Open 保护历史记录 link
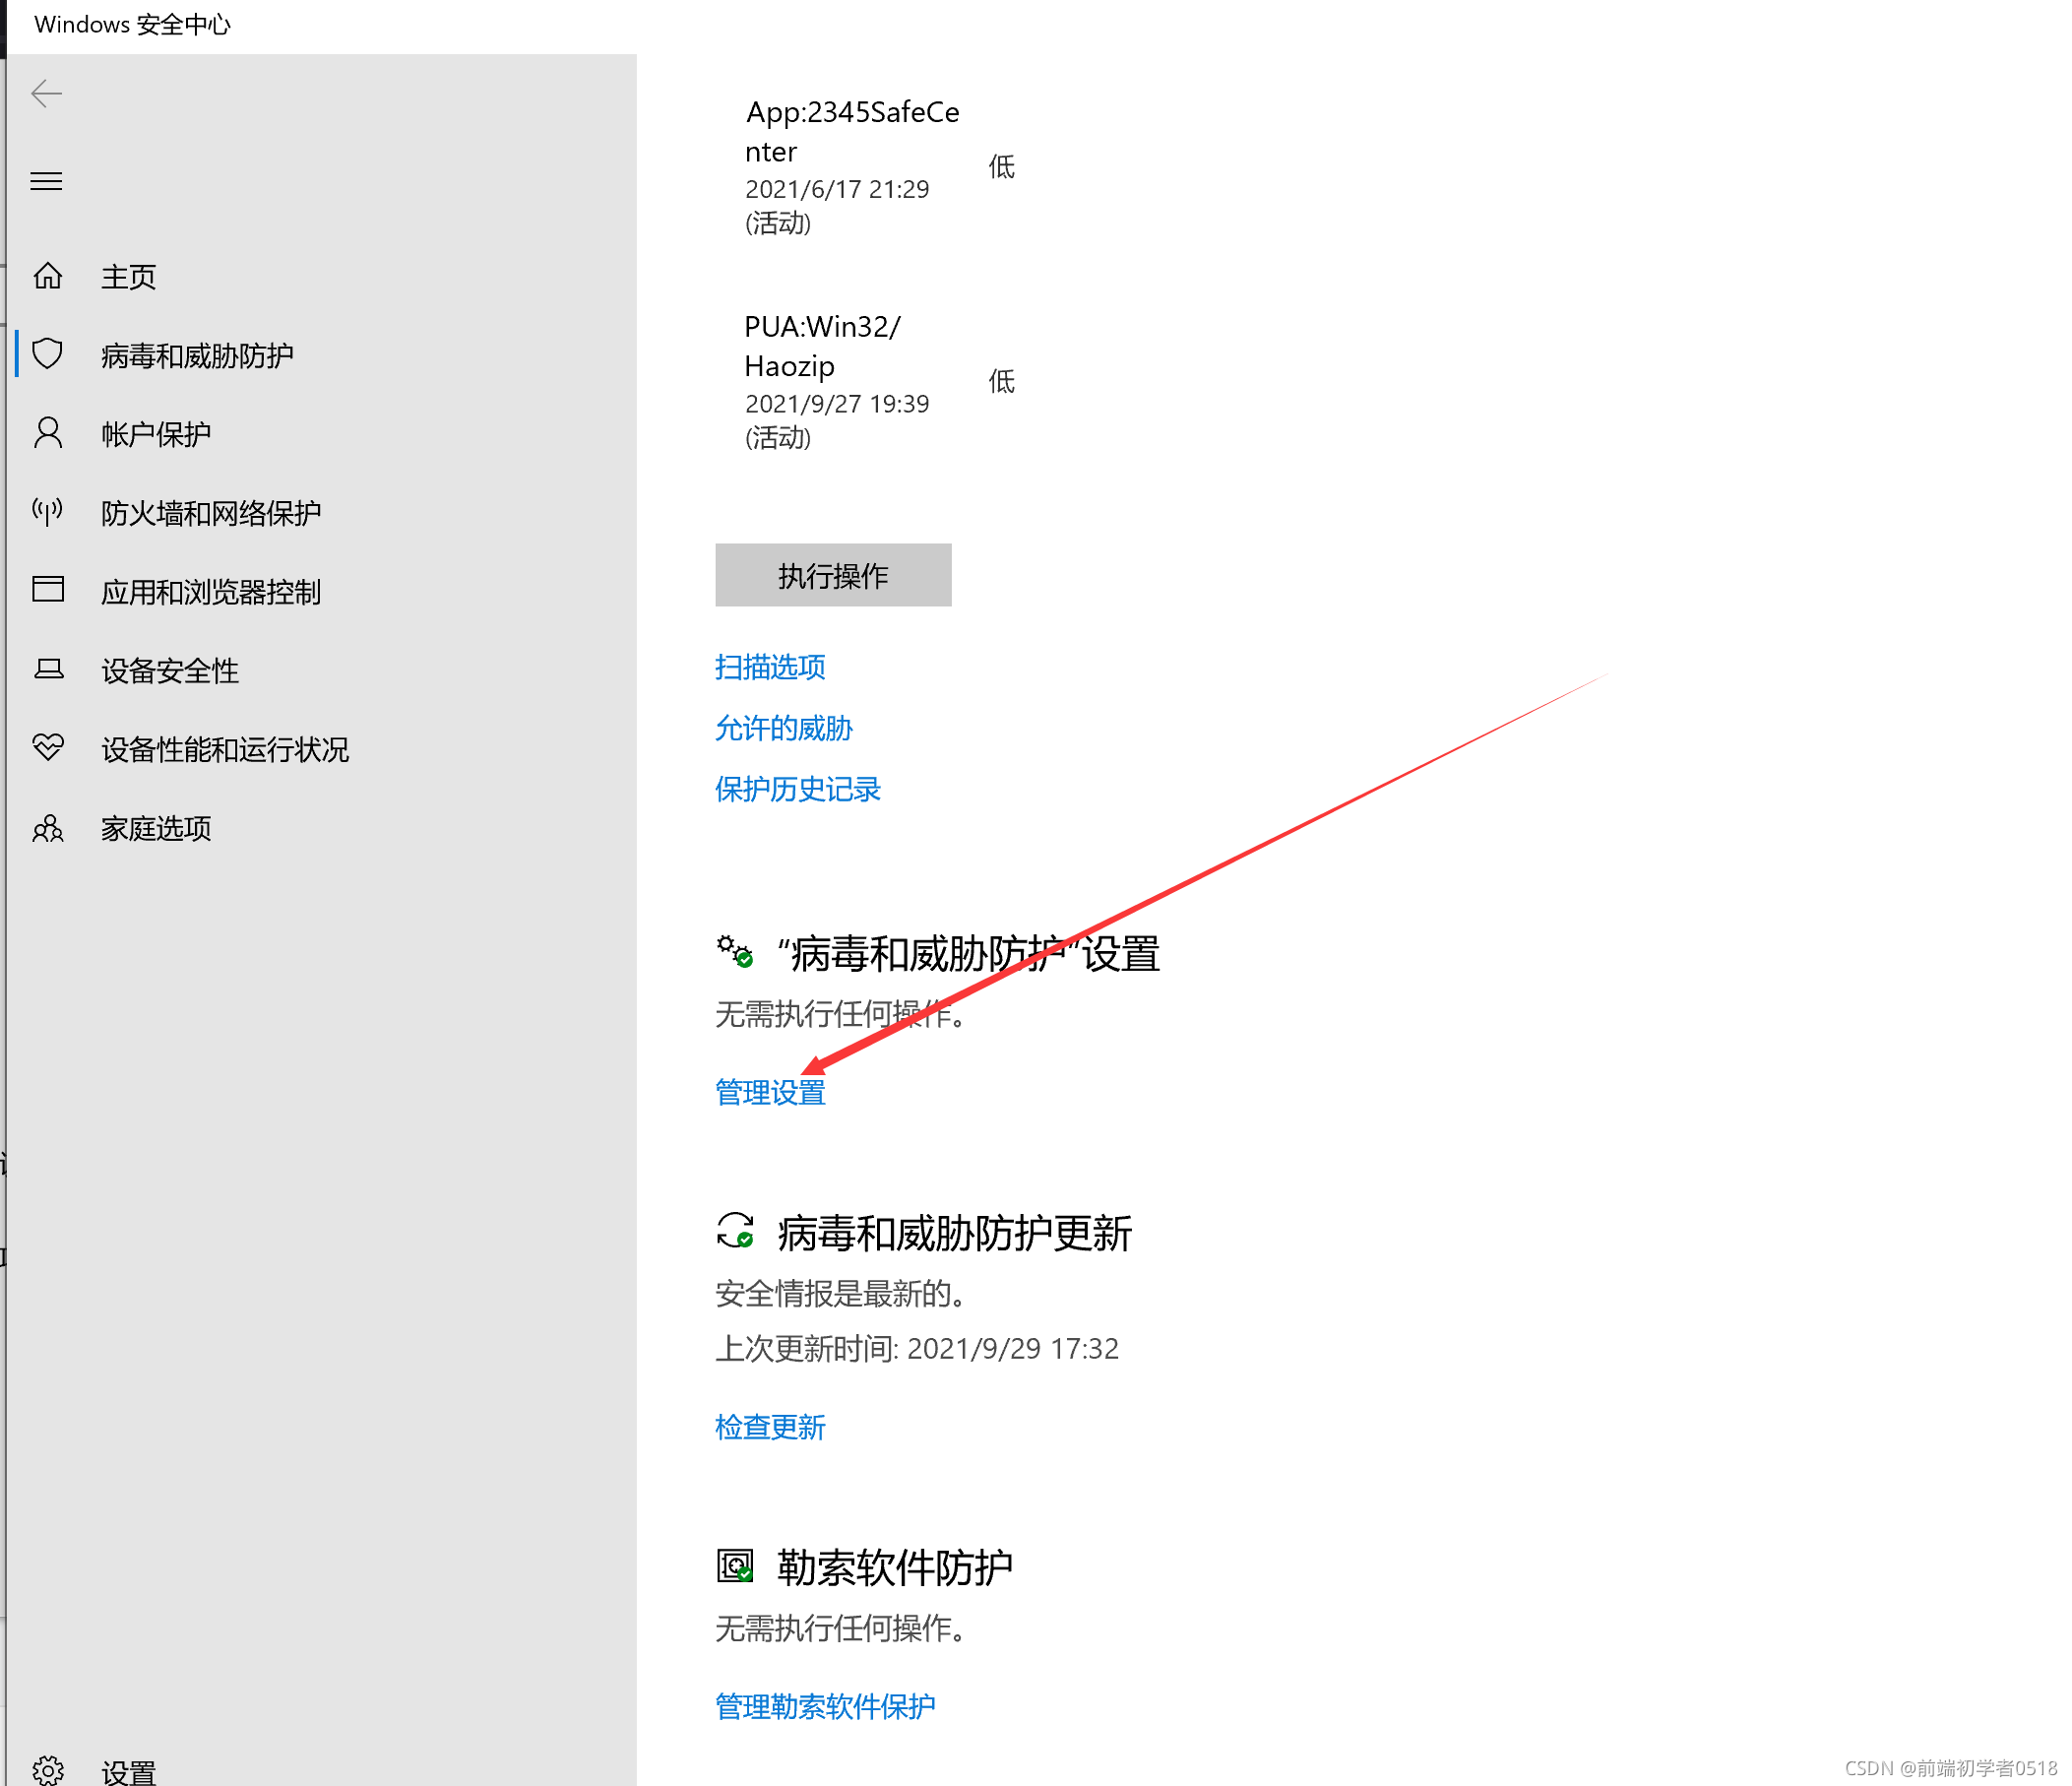The height and width of the screenshot is (1786, 2072). coord(797,789)
